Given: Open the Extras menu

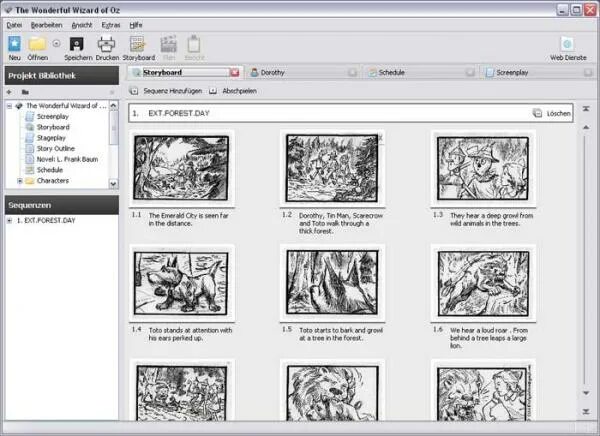Looking at the screenshot, I should (111, 25).
